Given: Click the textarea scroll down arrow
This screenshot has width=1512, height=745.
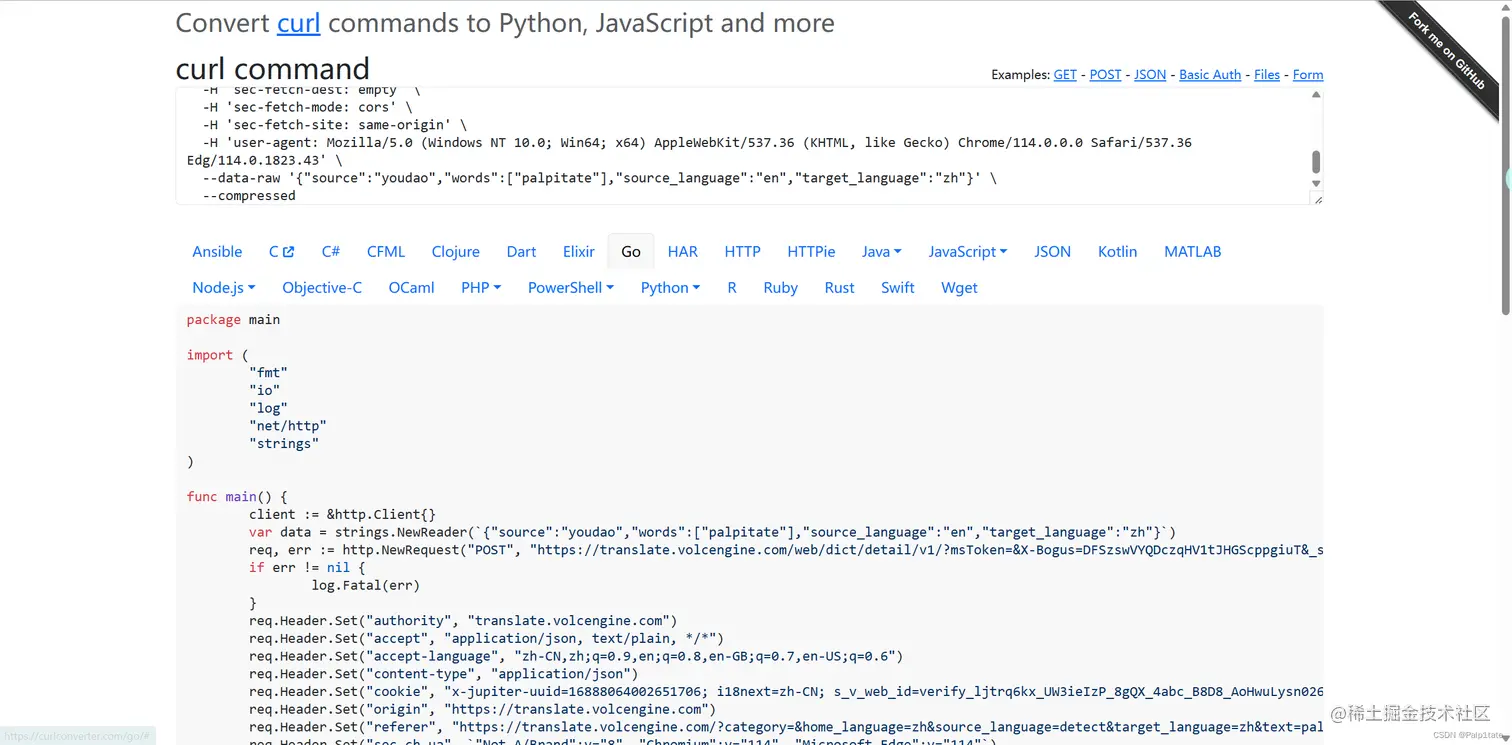Looking at the screenshot, I should point(1316,184).
